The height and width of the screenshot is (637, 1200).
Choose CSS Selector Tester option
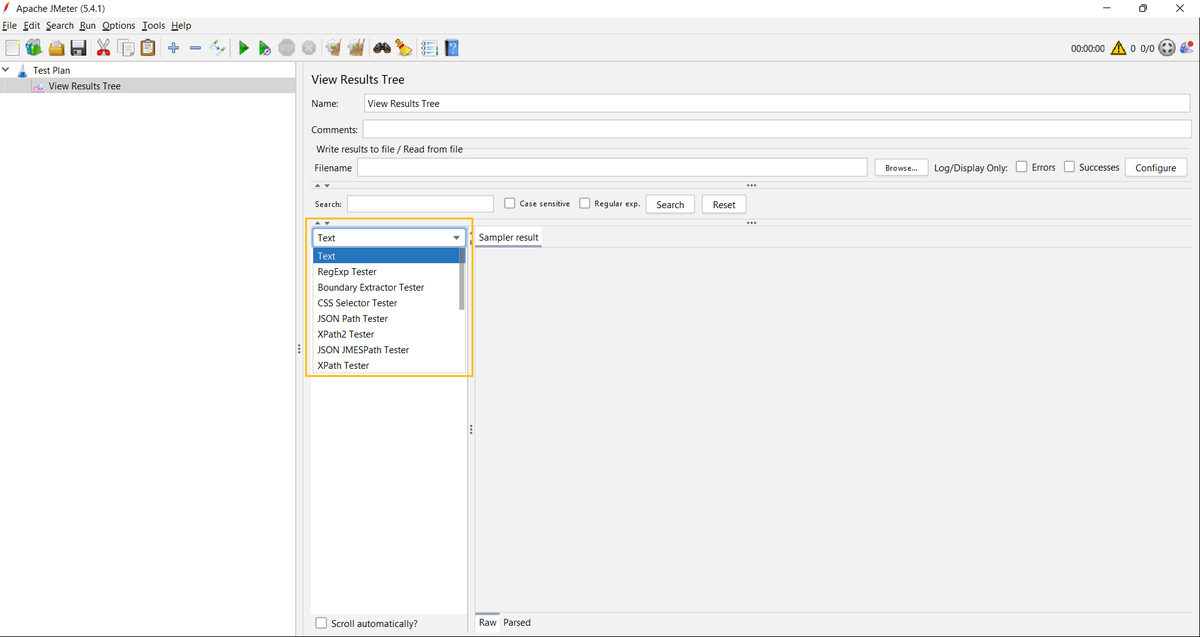click(386, 303)
